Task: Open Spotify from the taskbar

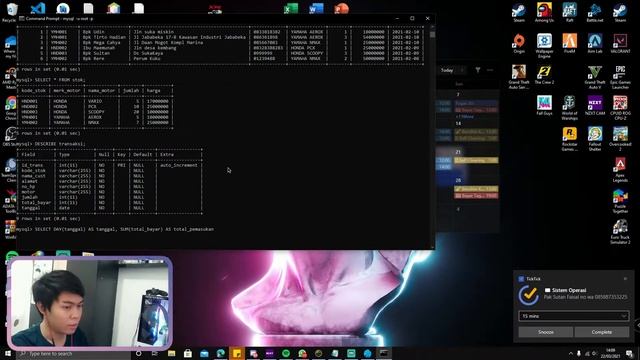Action: click(x=286, y=353)
